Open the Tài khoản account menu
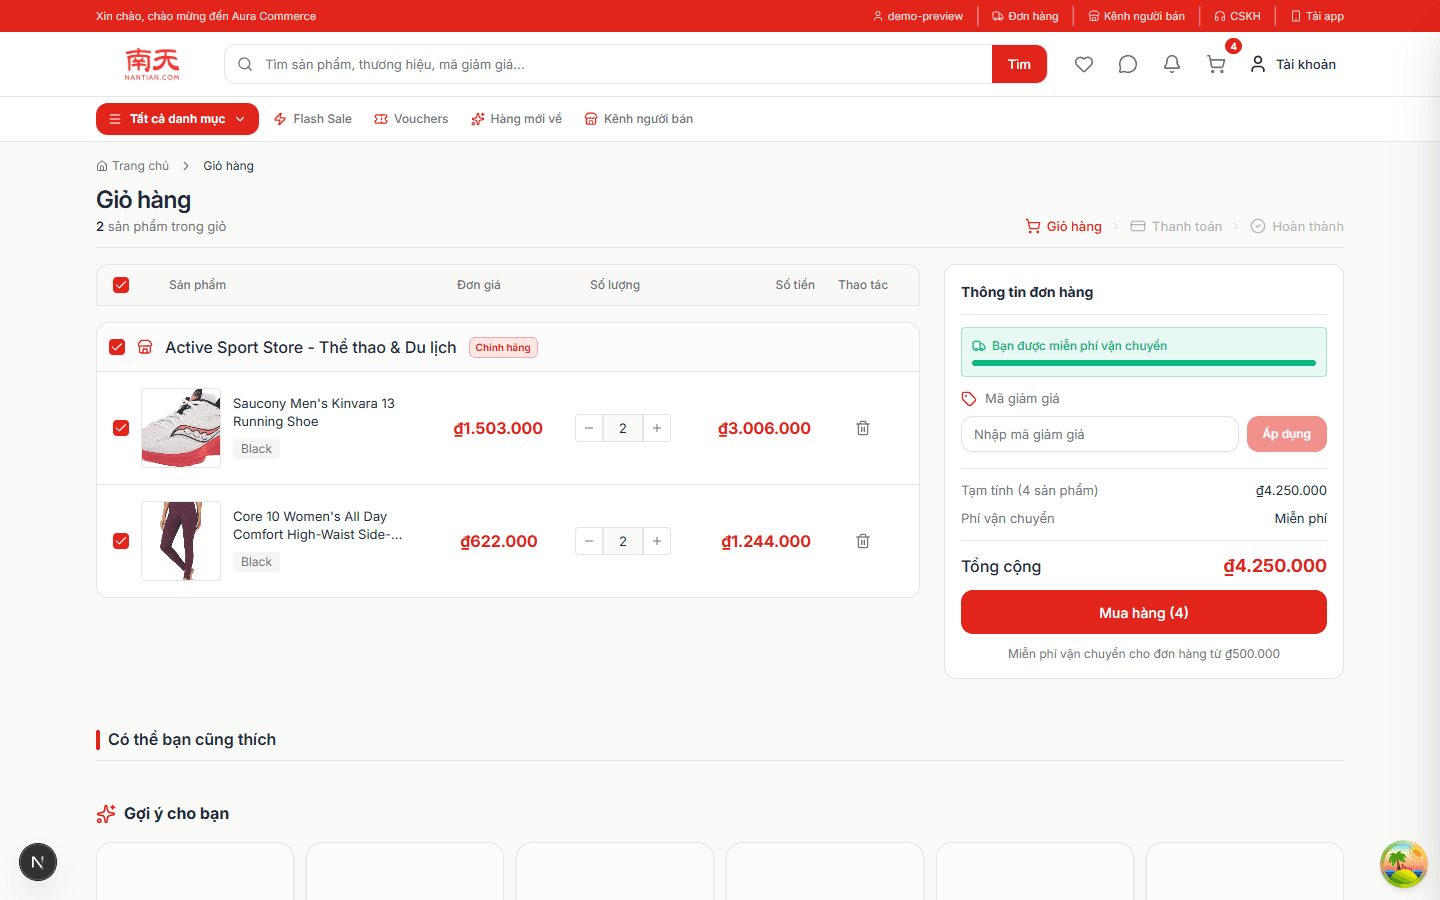 click(x=1293, y=64)
